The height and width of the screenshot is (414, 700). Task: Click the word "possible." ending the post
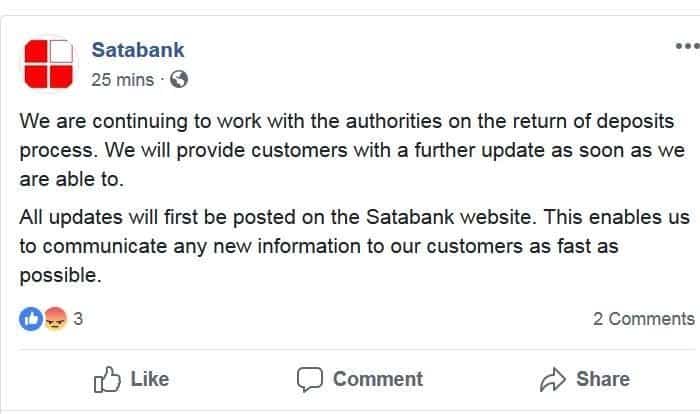pyautogui.click(x=61, y=272)
